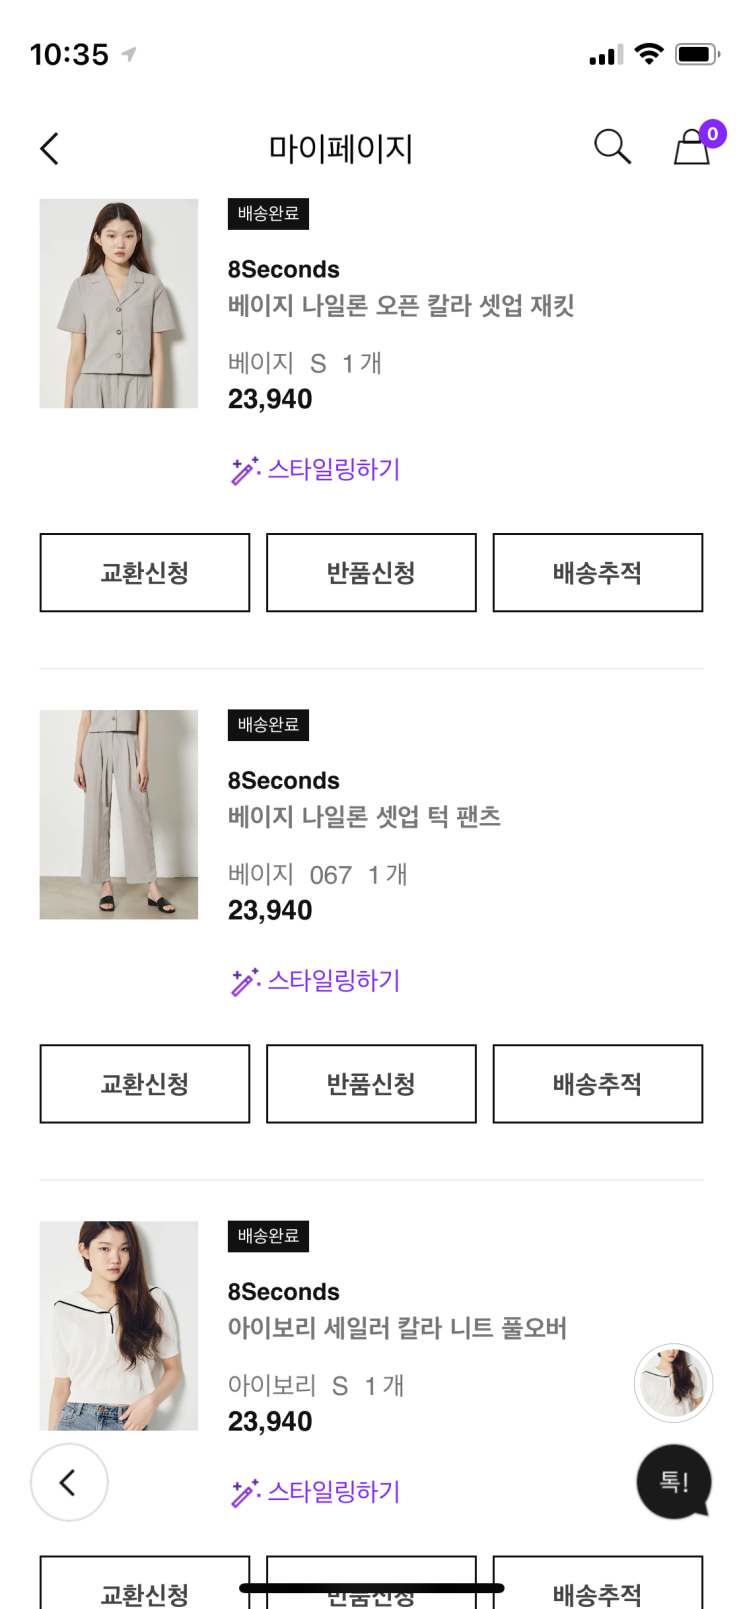Request exchange for the beige tuck pants
Image resolution: width=743 pixels, height=1609 pixels.
pos(145,1084)
